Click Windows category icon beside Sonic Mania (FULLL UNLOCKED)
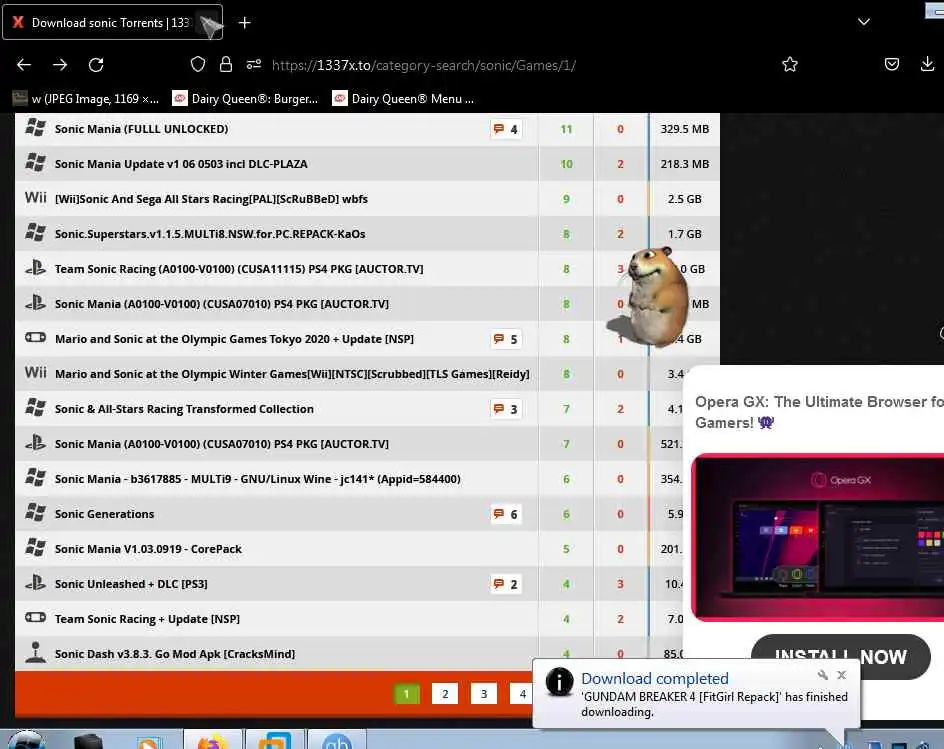This screenshot has width=944, height=749. tap(36, 128)
